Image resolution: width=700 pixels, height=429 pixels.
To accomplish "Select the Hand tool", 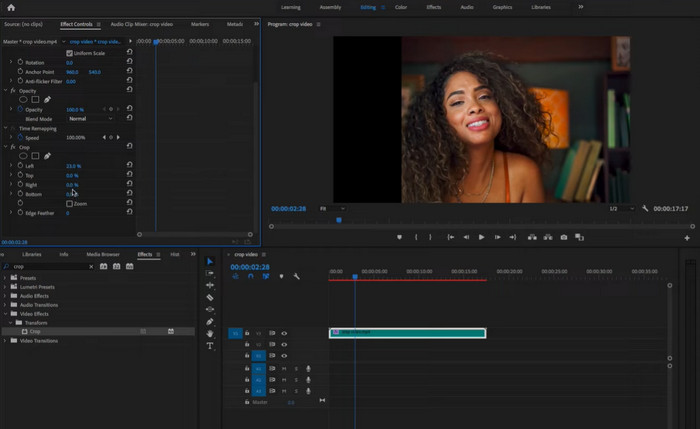I will [210, 333].
